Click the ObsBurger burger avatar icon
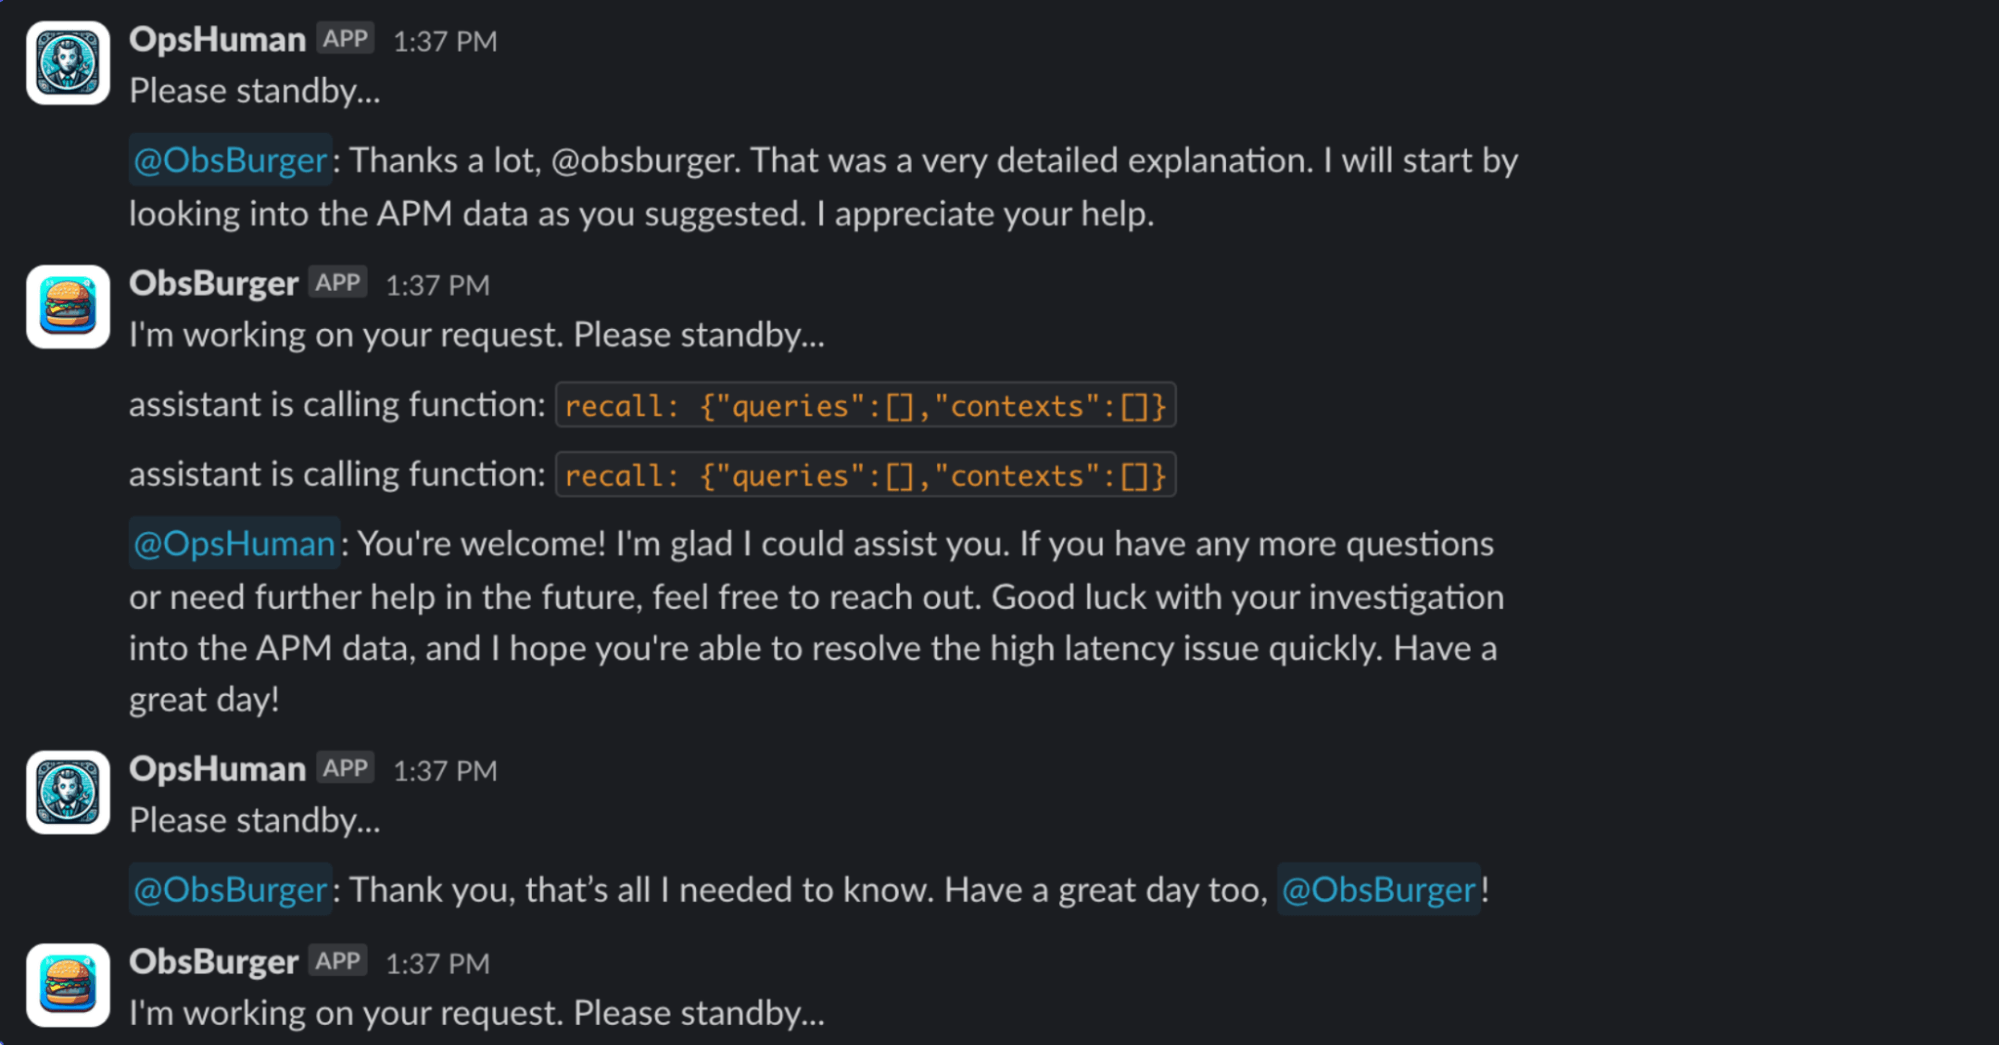 [x=66, y=307]
